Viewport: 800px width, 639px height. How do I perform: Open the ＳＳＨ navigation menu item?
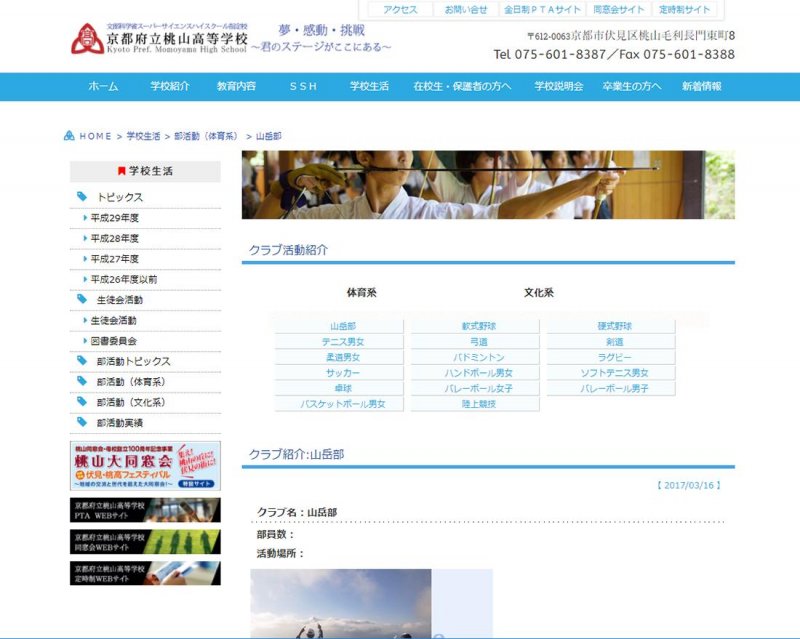click(x=303, y=87)
